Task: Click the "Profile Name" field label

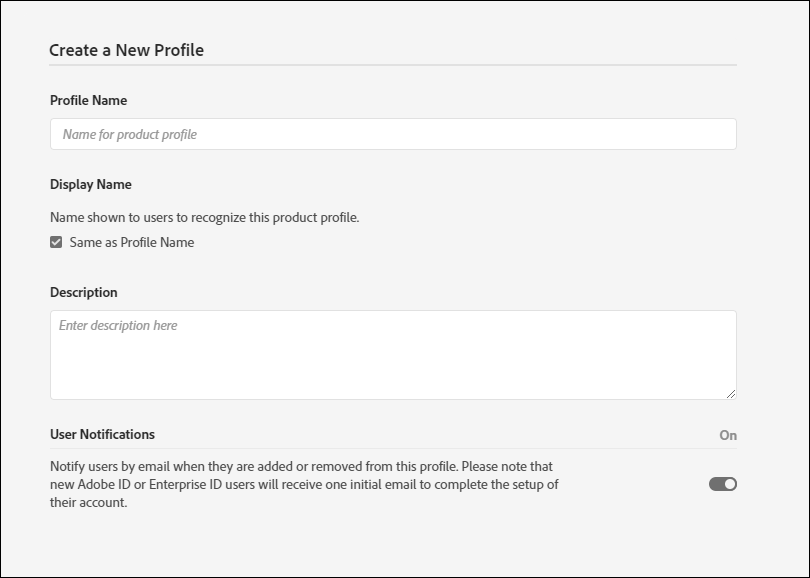Action: (x=88, y=100)
